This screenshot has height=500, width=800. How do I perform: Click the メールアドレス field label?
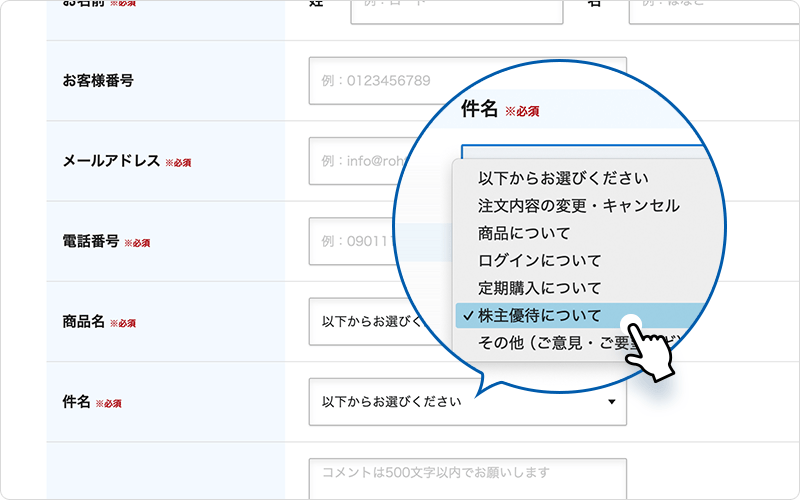pos(111,161)
